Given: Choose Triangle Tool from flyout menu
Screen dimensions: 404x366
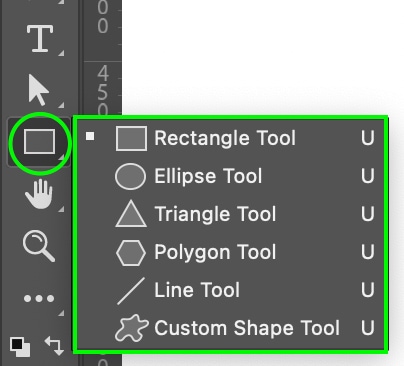Looking at the screenshot, I should click(x=230, y=214).
